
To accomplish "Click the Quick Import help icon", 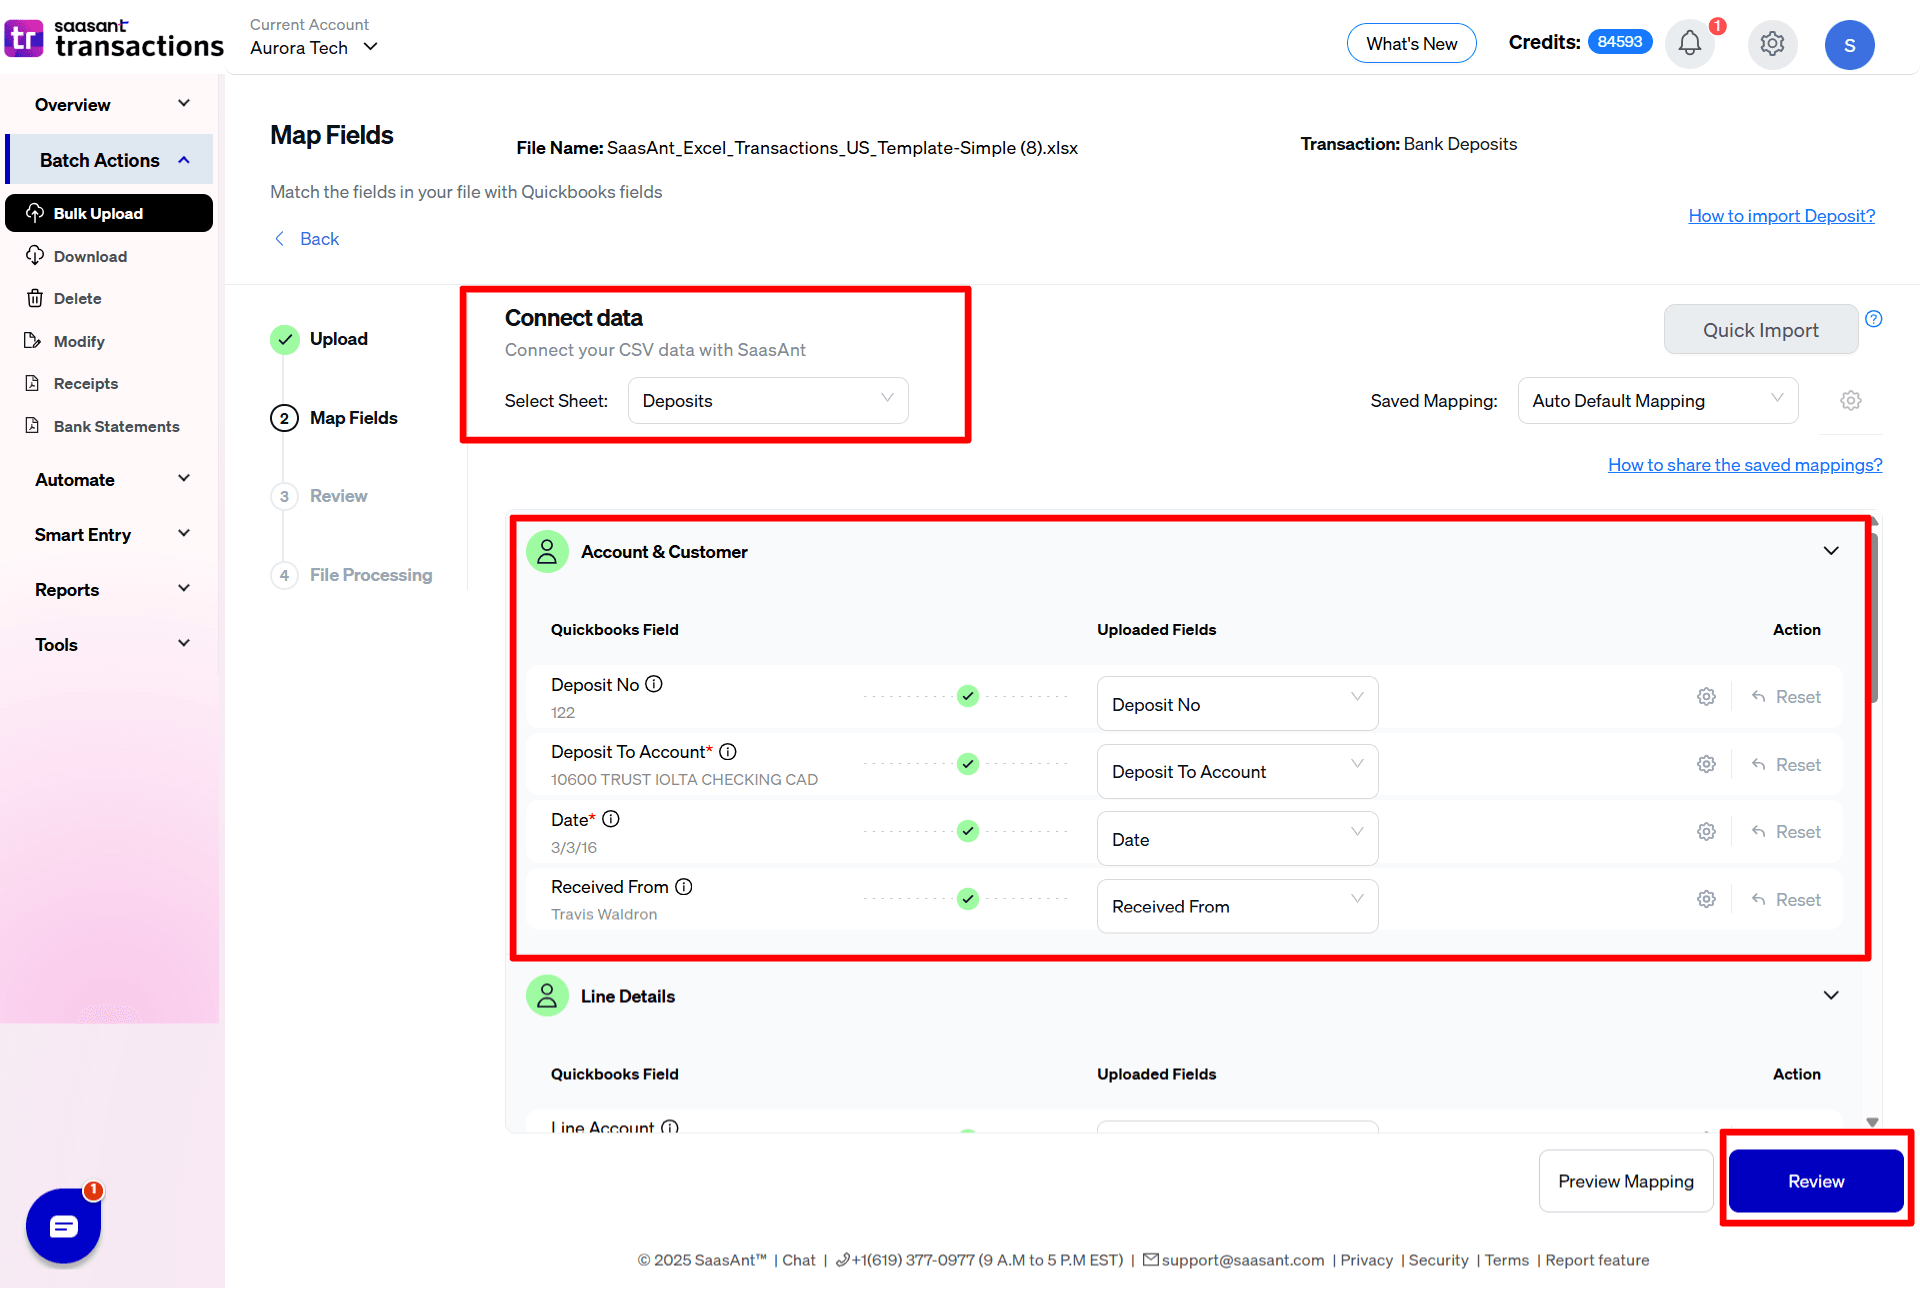I will (1874, 319).
